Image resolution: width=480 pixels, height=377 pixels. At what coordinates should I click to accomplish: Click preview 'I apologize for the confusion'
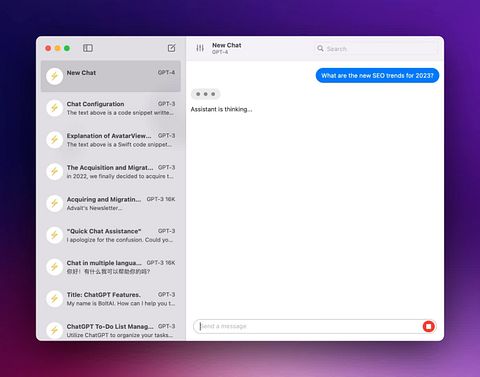(105, 240)
